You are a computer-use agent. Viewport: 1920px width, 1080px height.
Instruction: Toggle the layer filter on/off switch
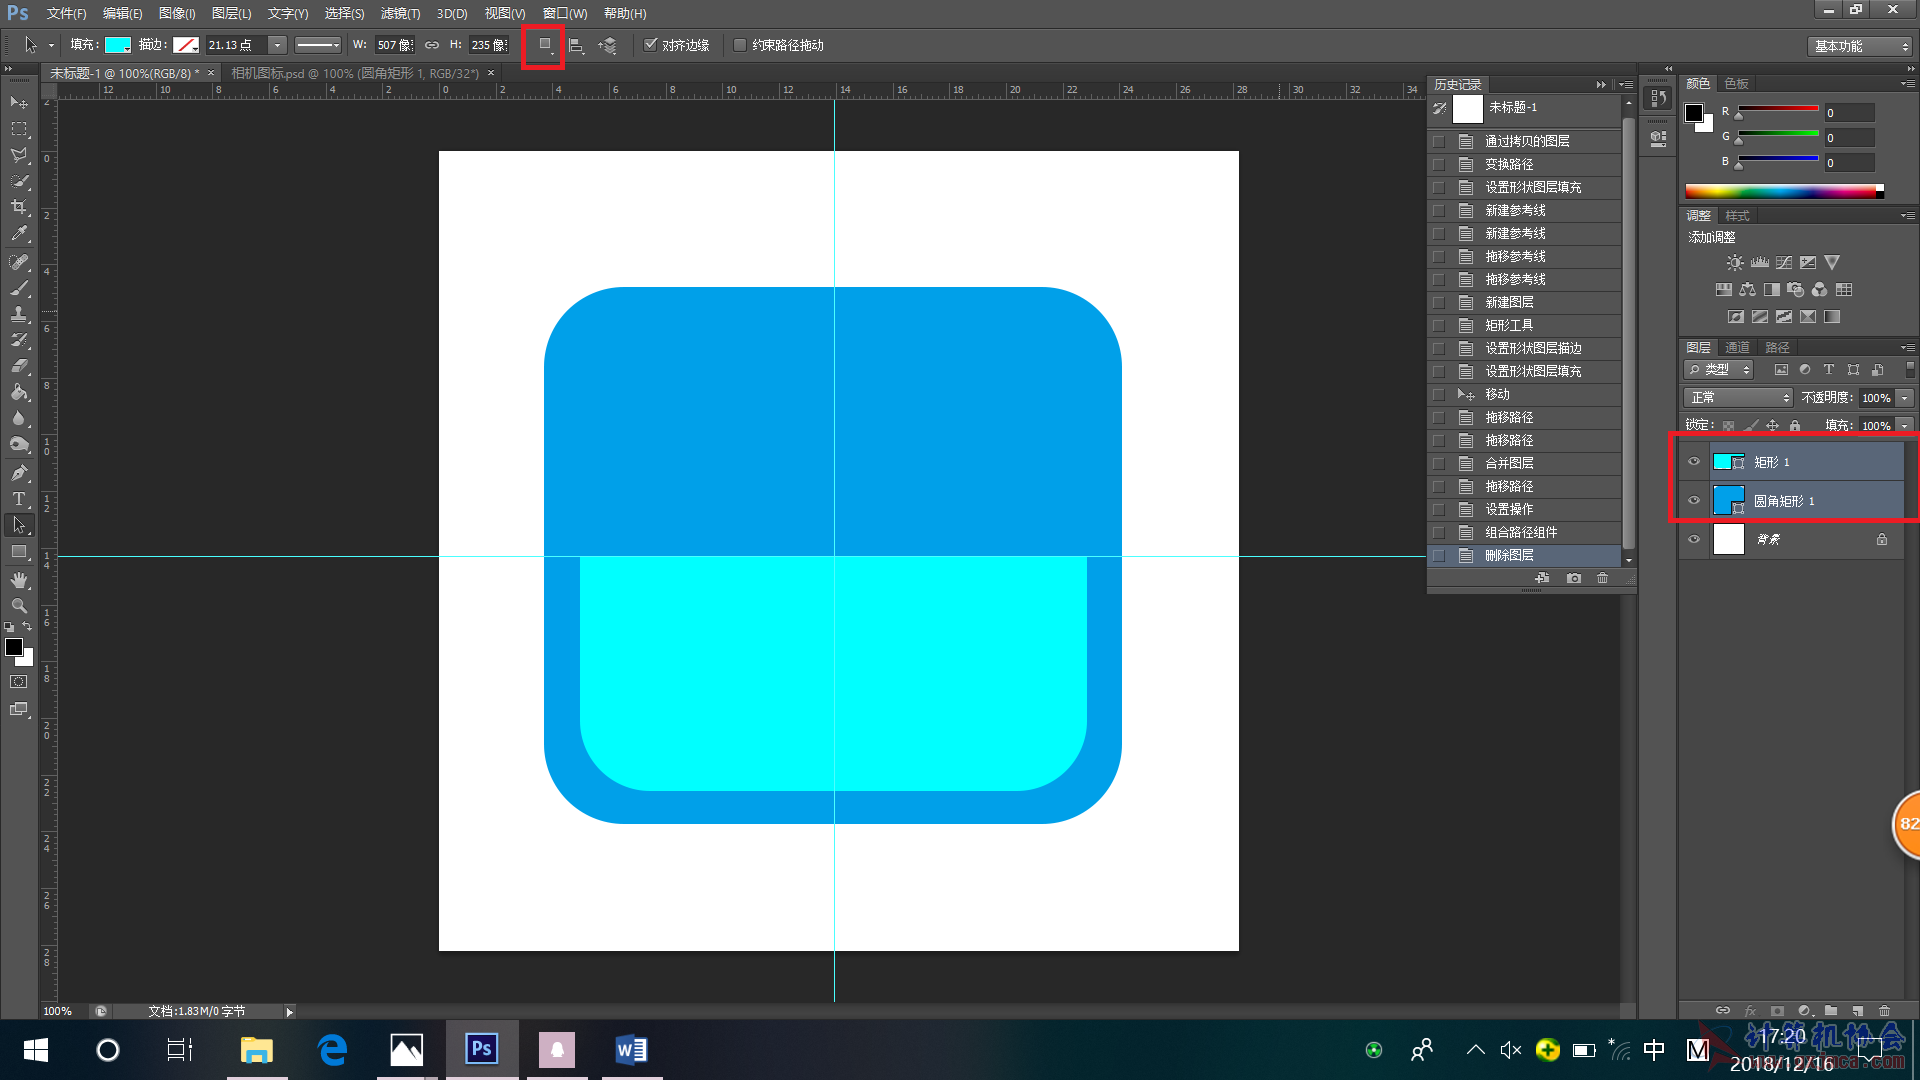point(1909,370)
